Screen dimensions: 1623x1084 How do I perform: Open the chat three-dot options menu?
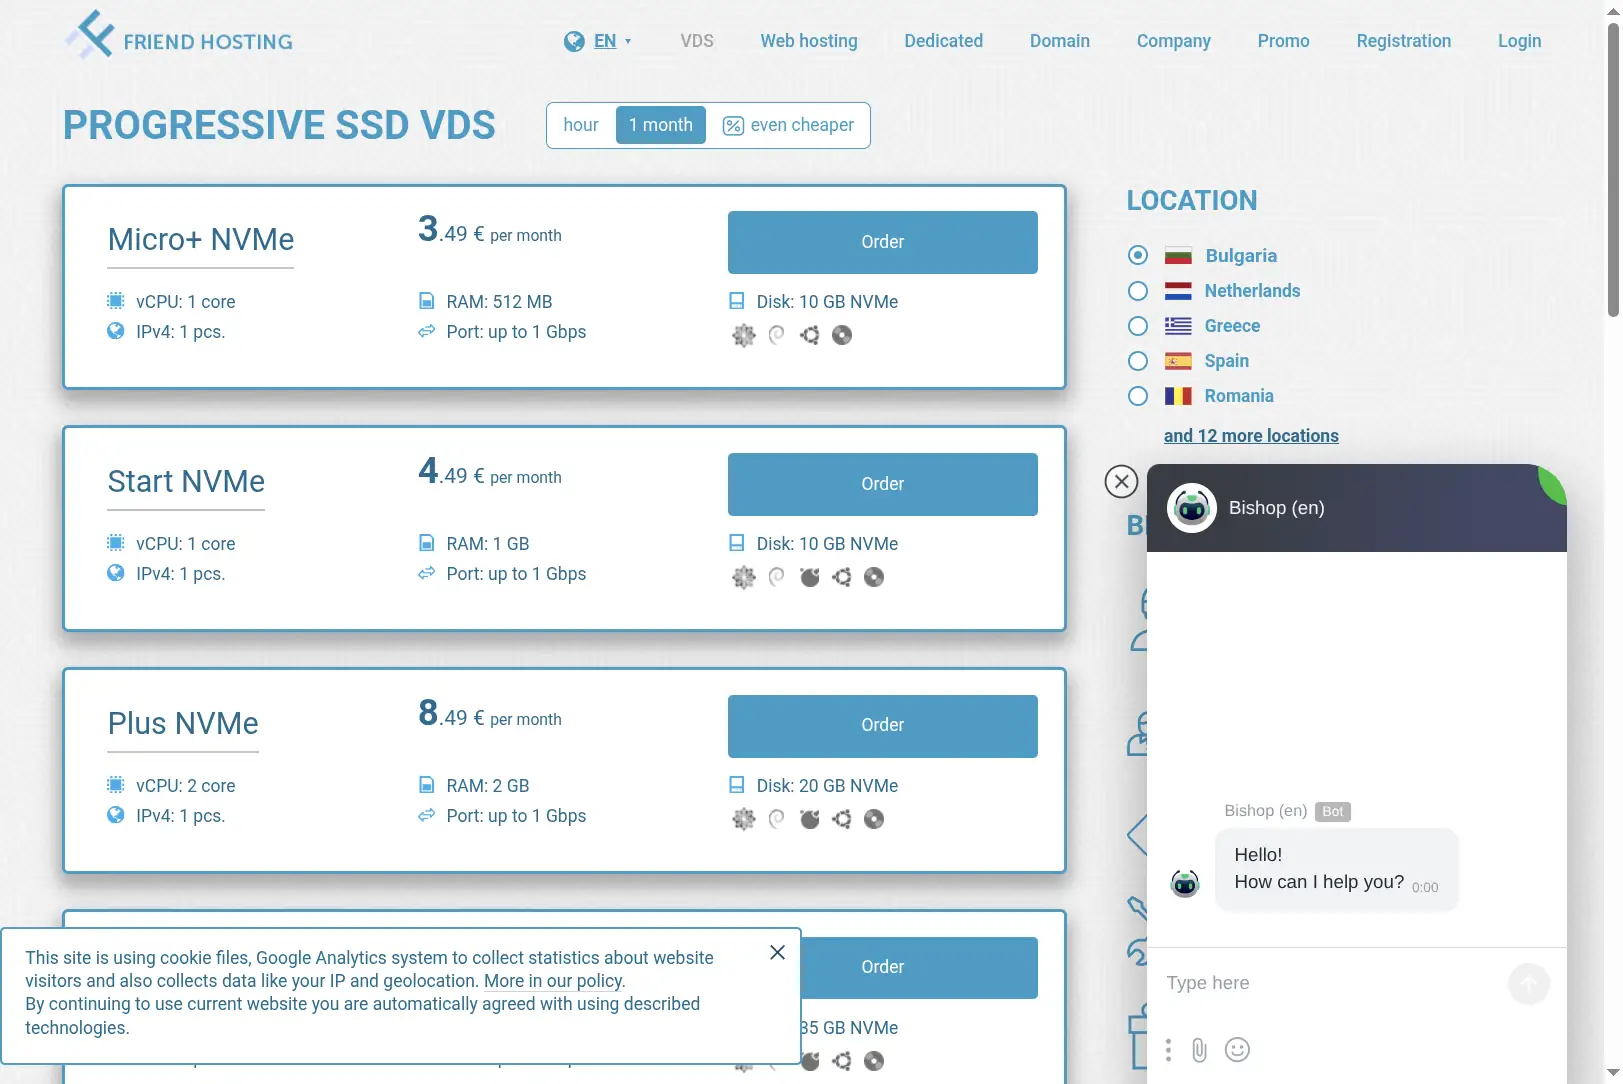[x=1168, y=1049]
